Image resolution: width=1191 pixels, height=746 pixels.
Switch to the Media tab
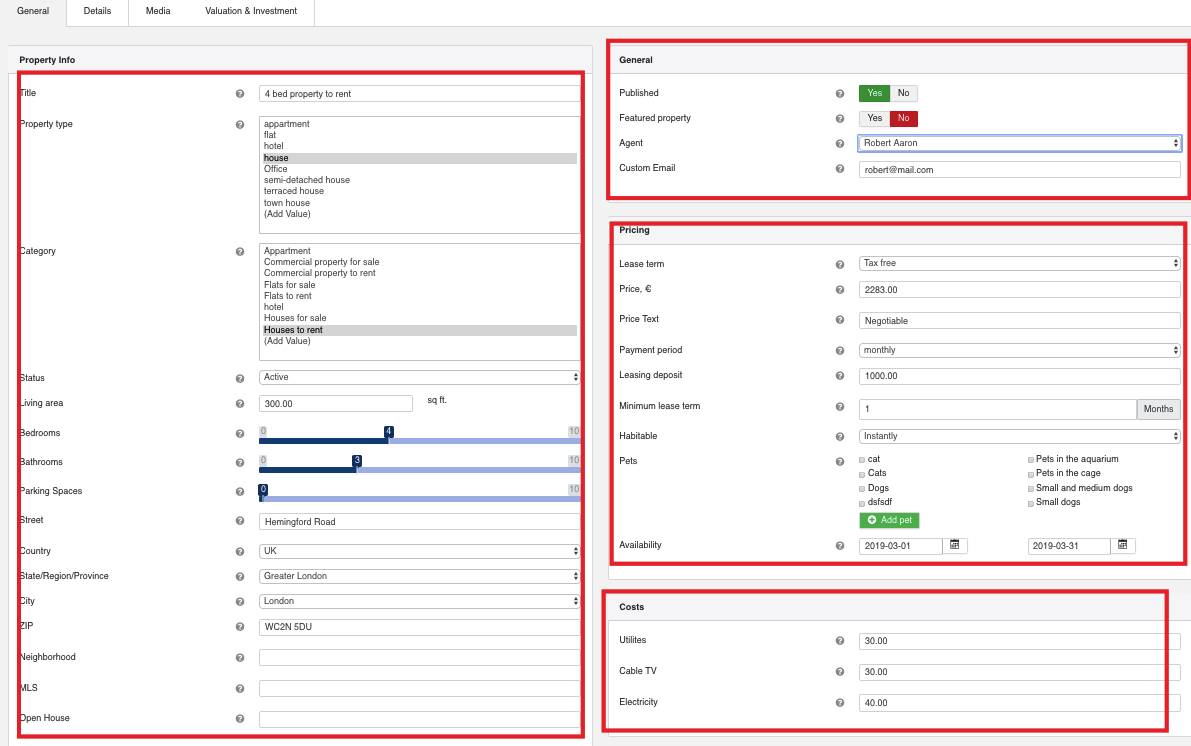158,11
